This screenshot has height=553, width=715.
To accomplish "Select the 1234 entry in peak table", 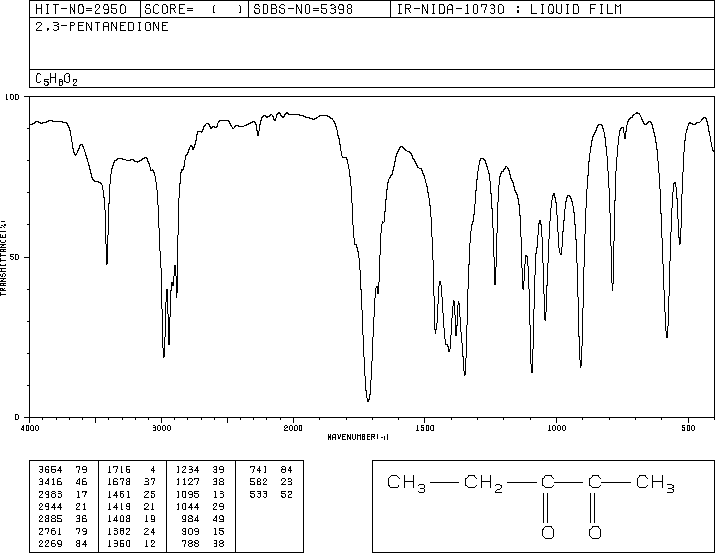I will coord(187,469).
